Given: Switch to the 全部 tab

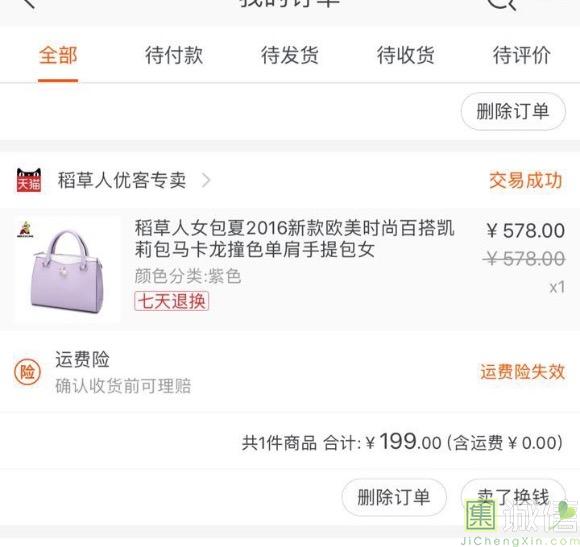Looking at the screenshot, I should point(58,55).
